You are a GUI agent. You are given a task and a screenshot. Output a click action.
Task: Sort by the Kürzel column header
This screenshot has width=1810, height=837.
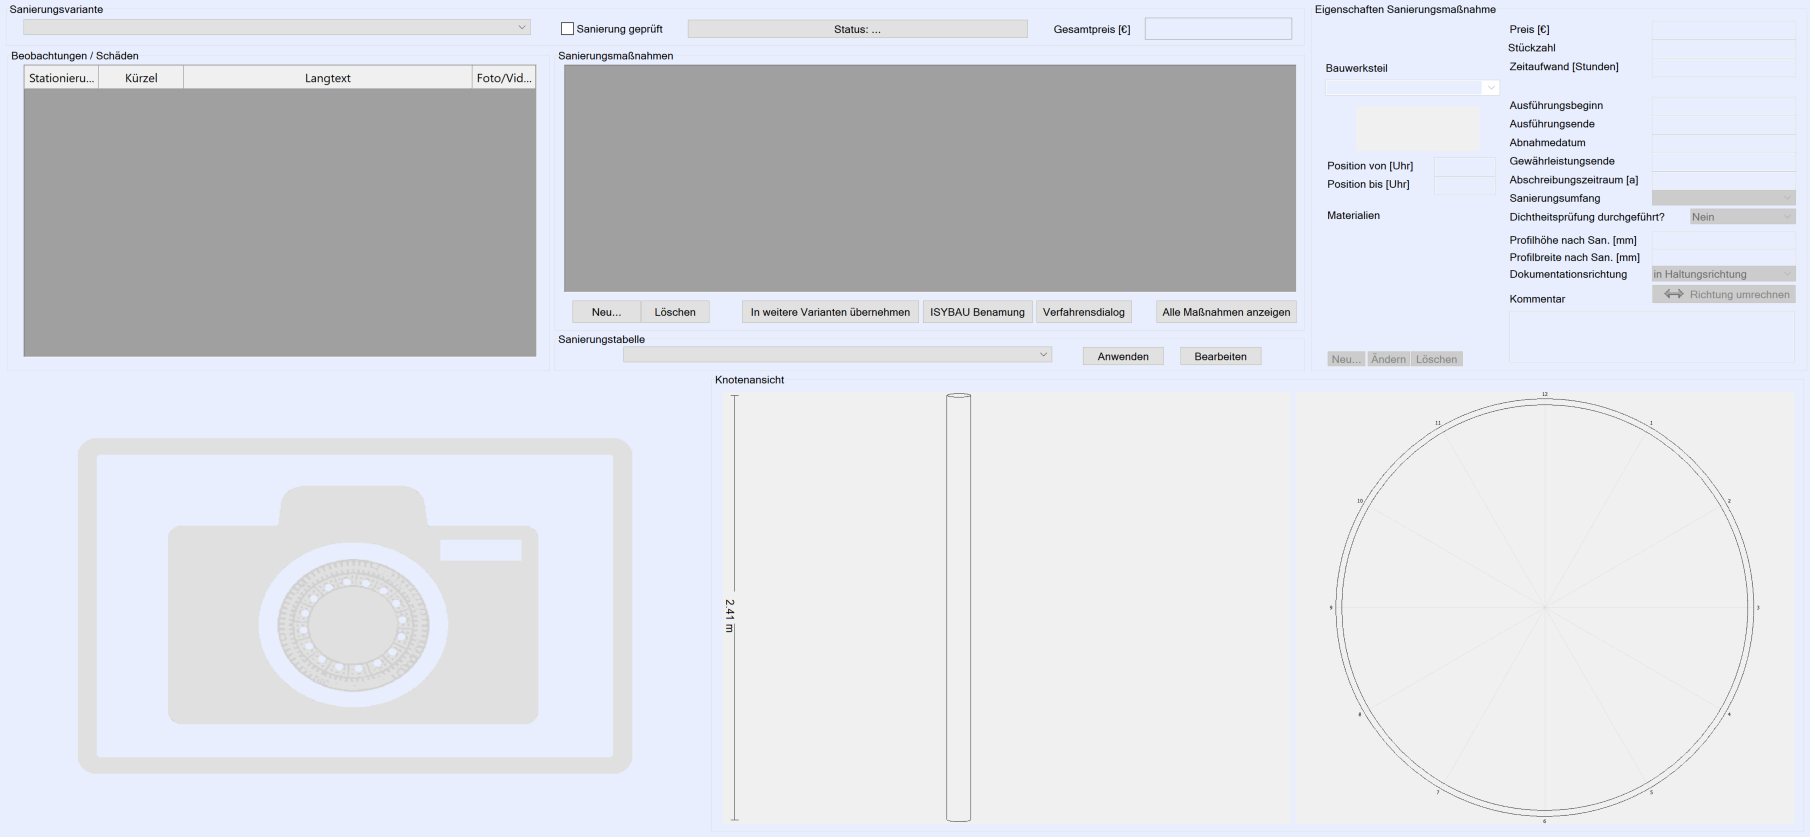coord(141,78)
